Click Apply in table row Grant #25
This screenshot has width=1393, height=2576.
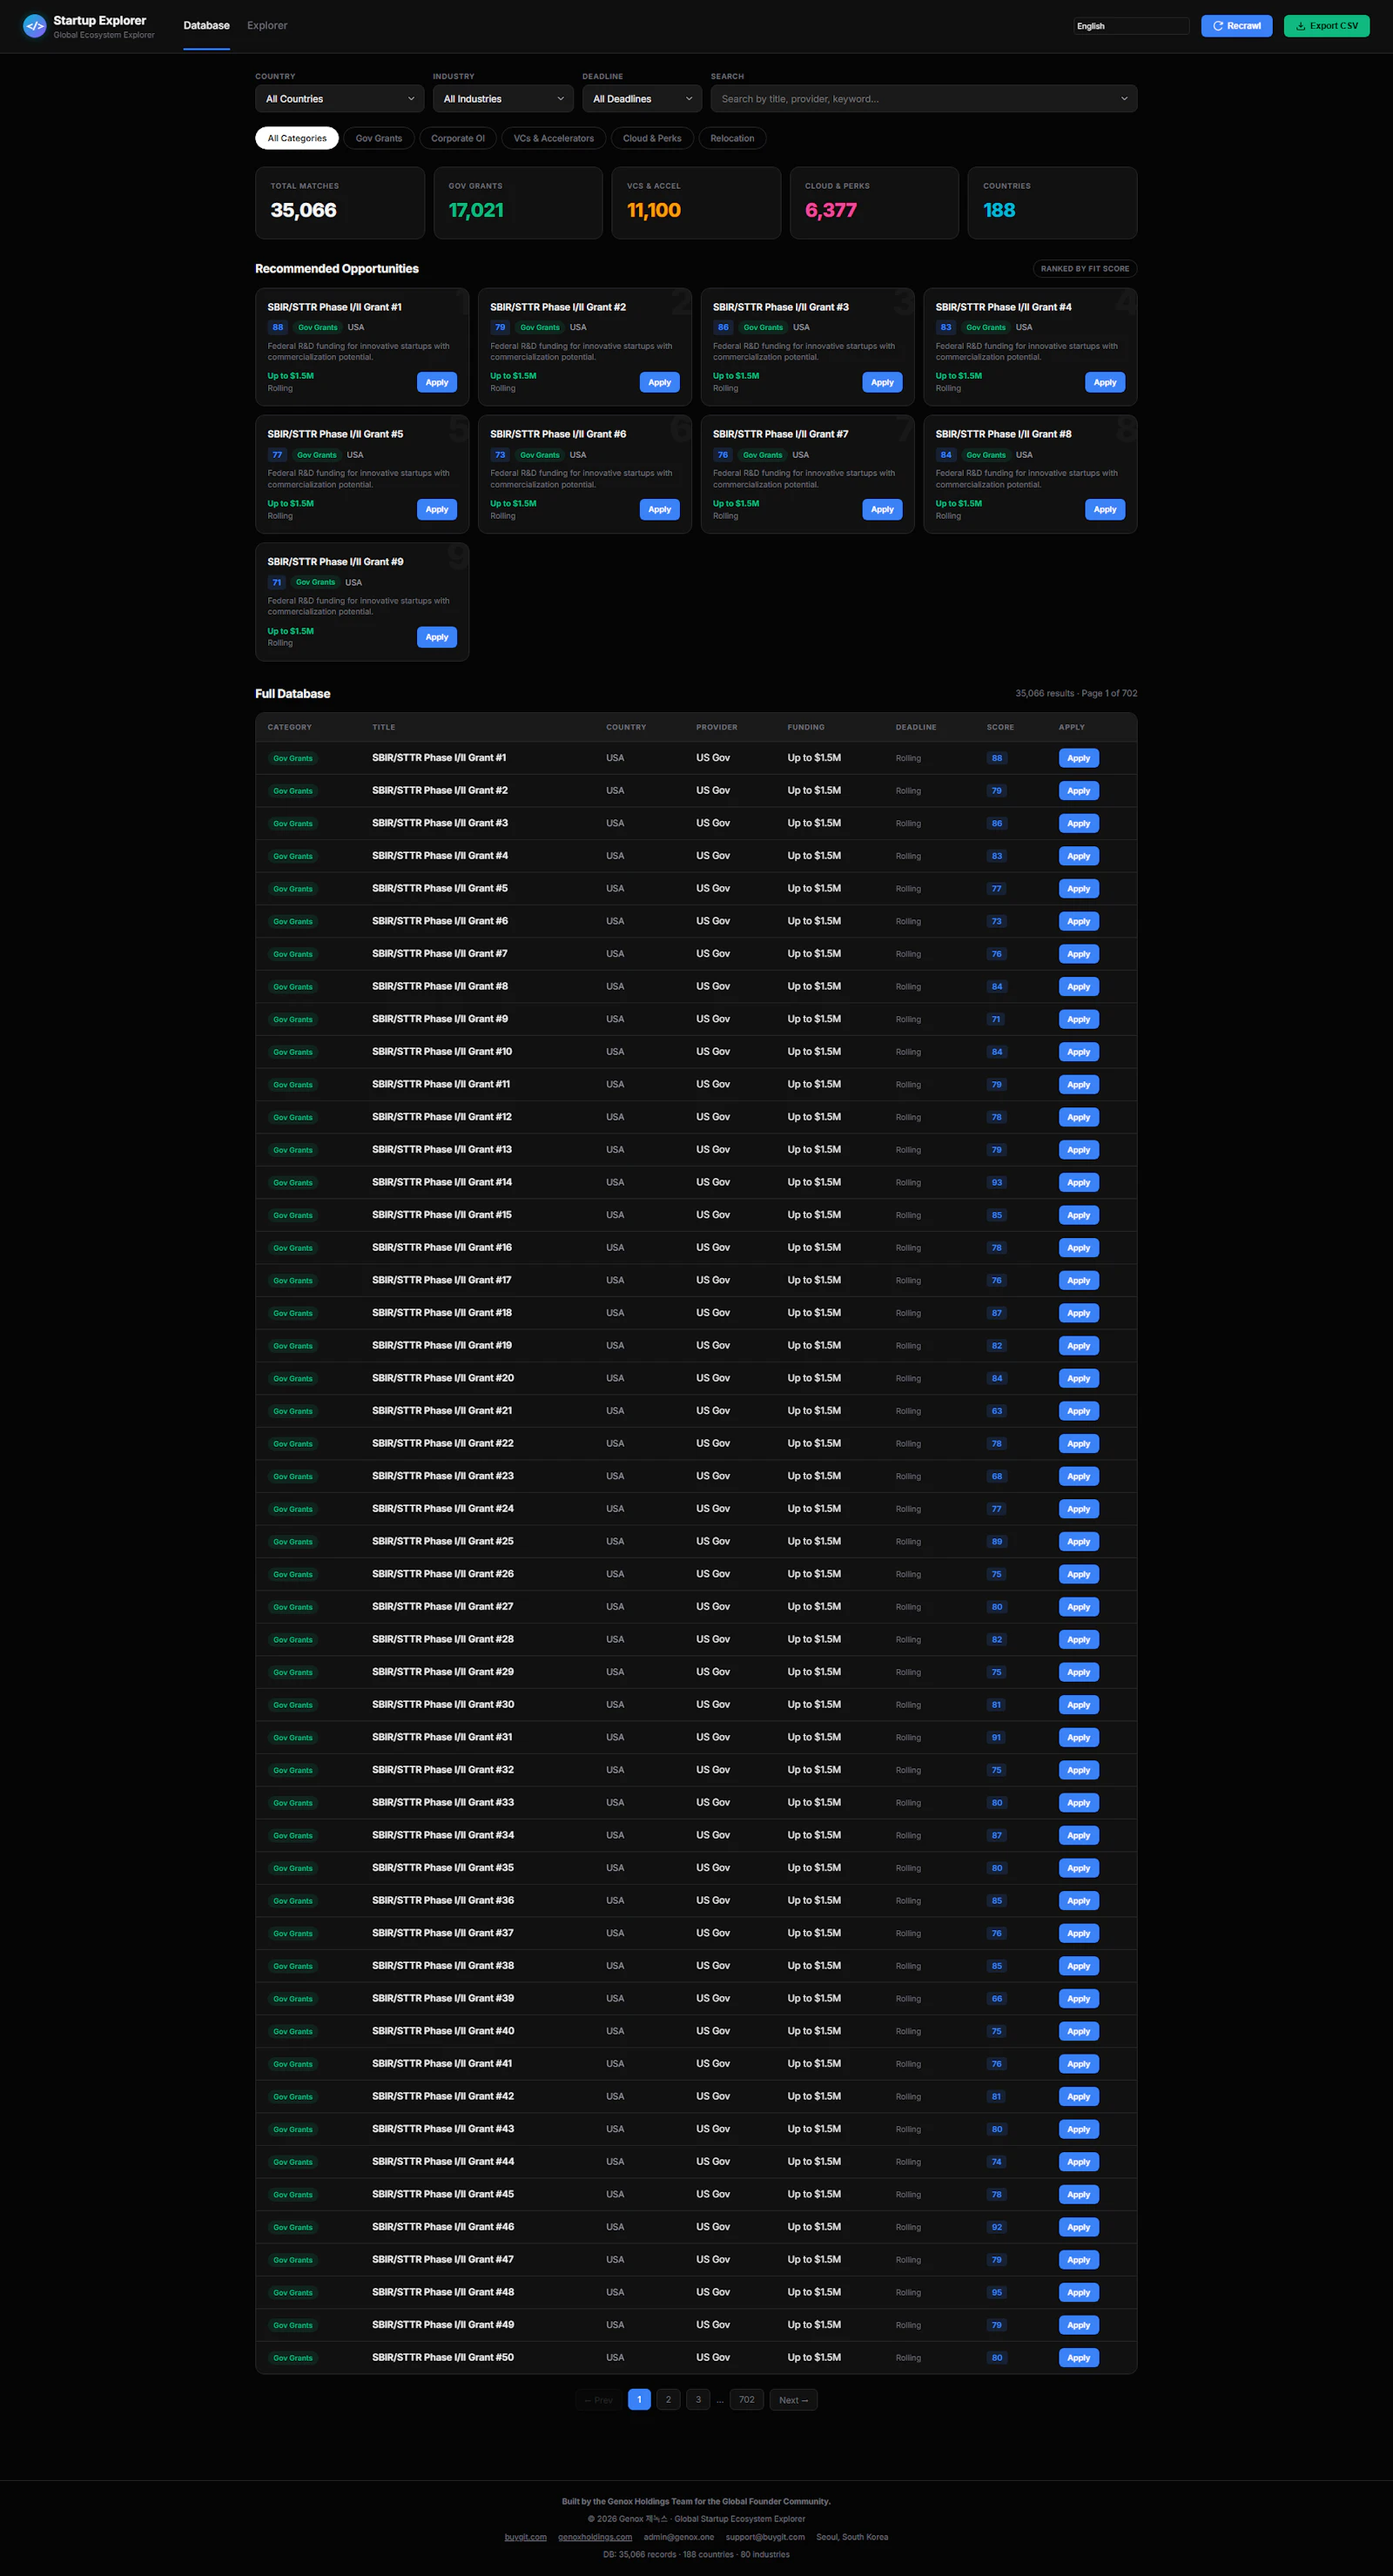[x=1079, y=1541]
